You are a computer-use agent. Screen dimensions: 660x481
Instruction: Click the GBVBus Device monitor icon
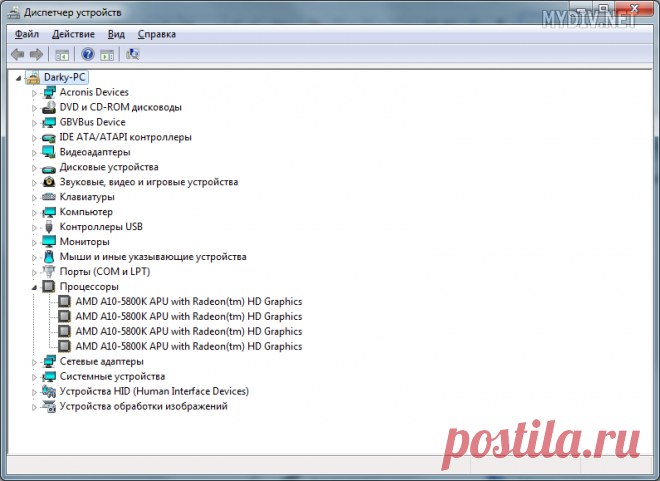49,122
